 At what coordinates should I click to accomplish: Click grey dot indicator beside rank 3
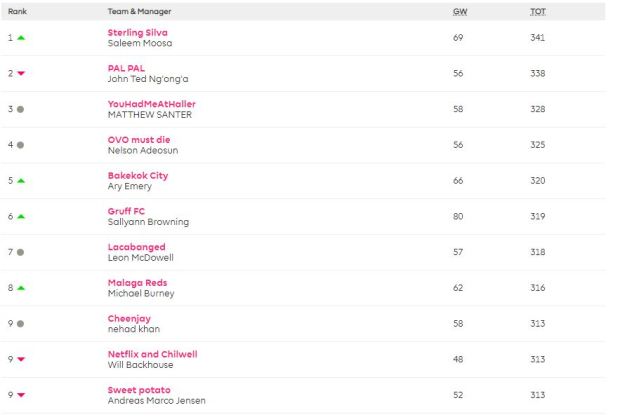point(21,109)
